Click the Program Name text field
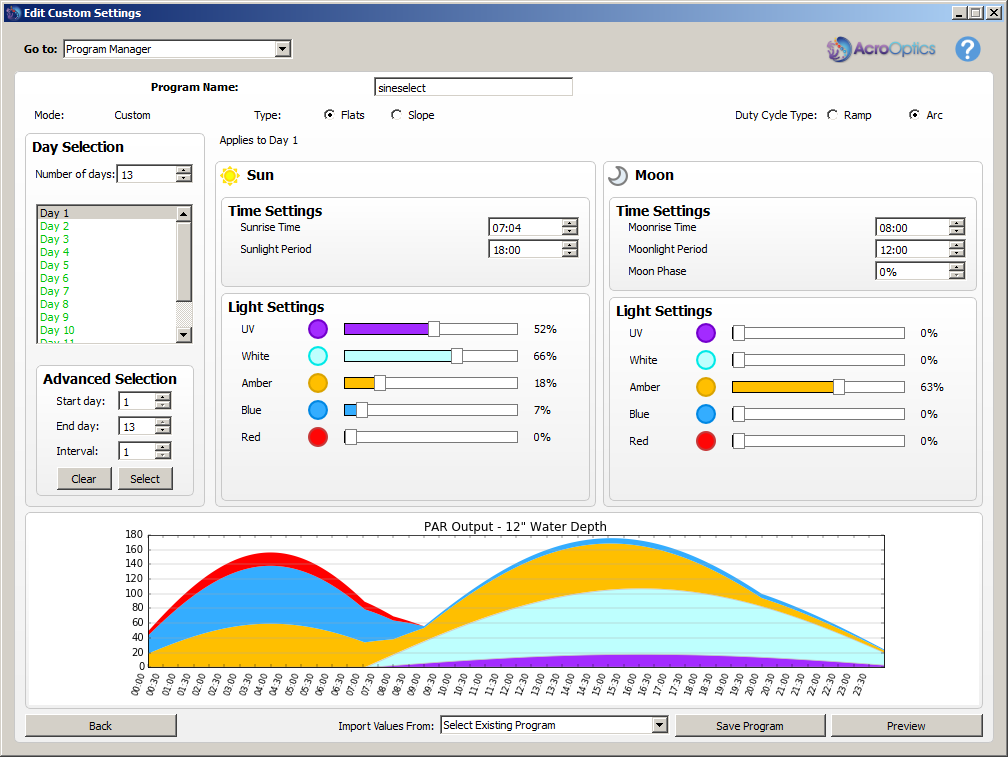This screenshot has height=757, width=1008. pyautogui.click(x=473, y=87)
